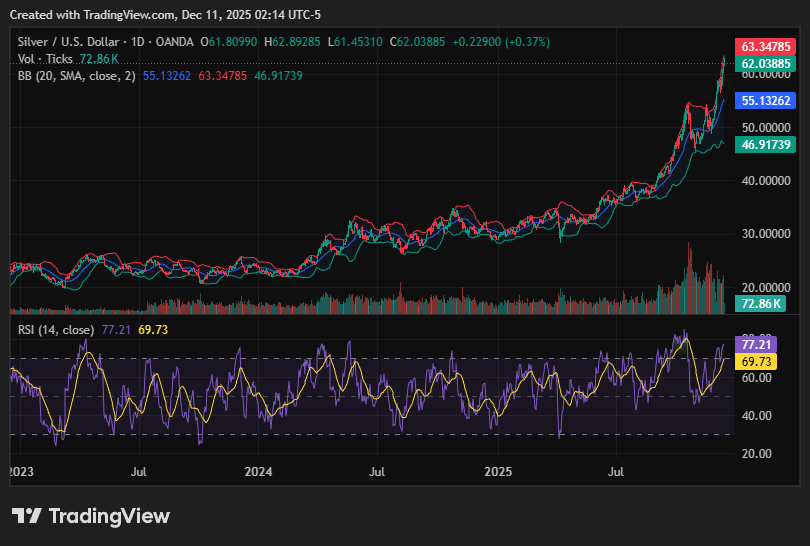Click the purple 77.21 RSI value tag
The image size is (810, 546).
(x=755, y=344)
